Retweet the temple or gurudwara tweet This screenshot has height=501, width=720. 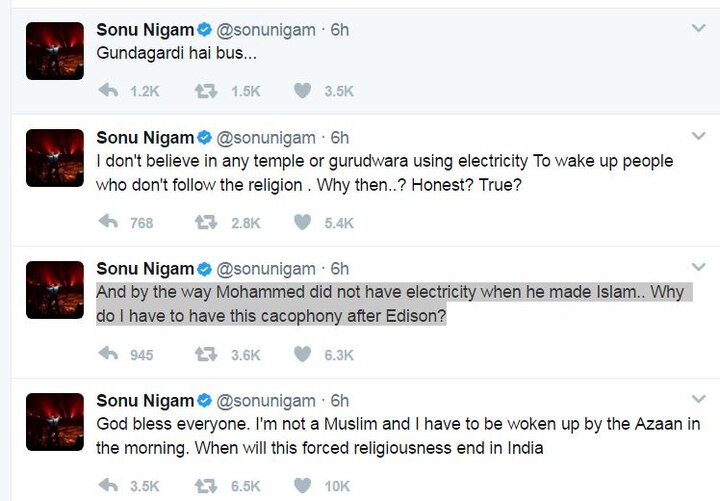(207, 222)
